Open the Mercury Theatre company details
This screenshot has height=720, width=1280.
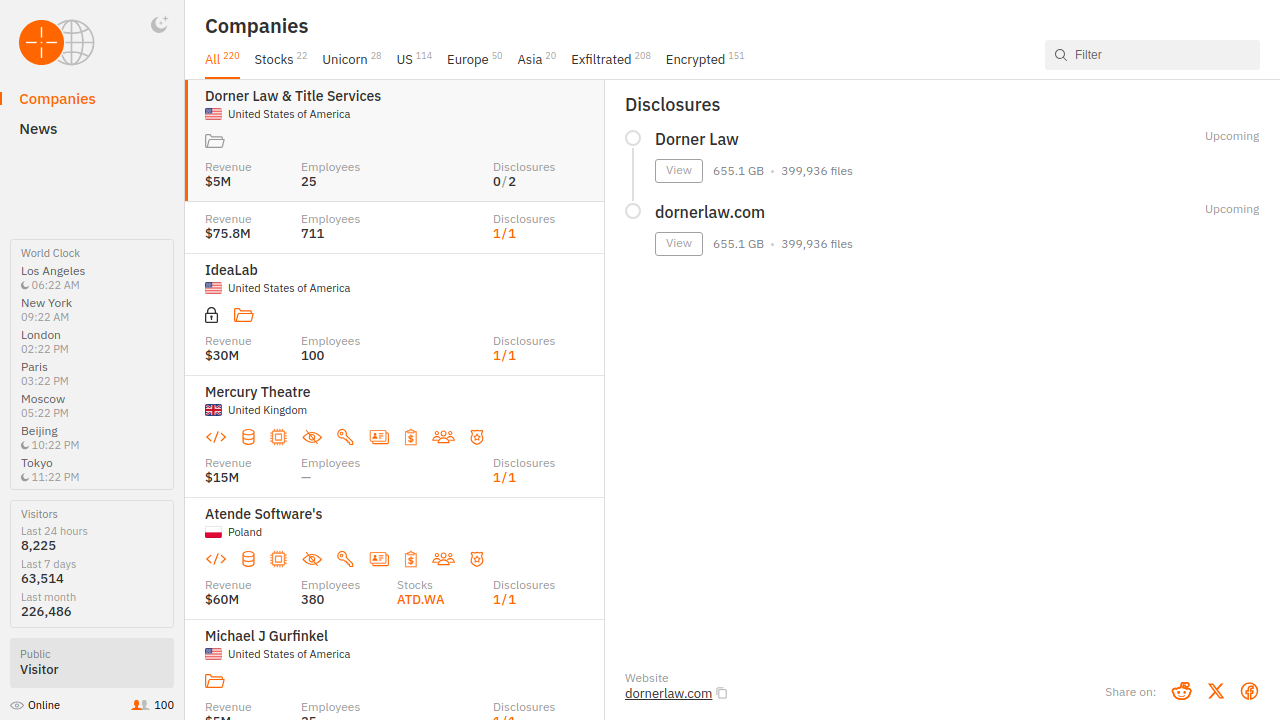(258, 392)
